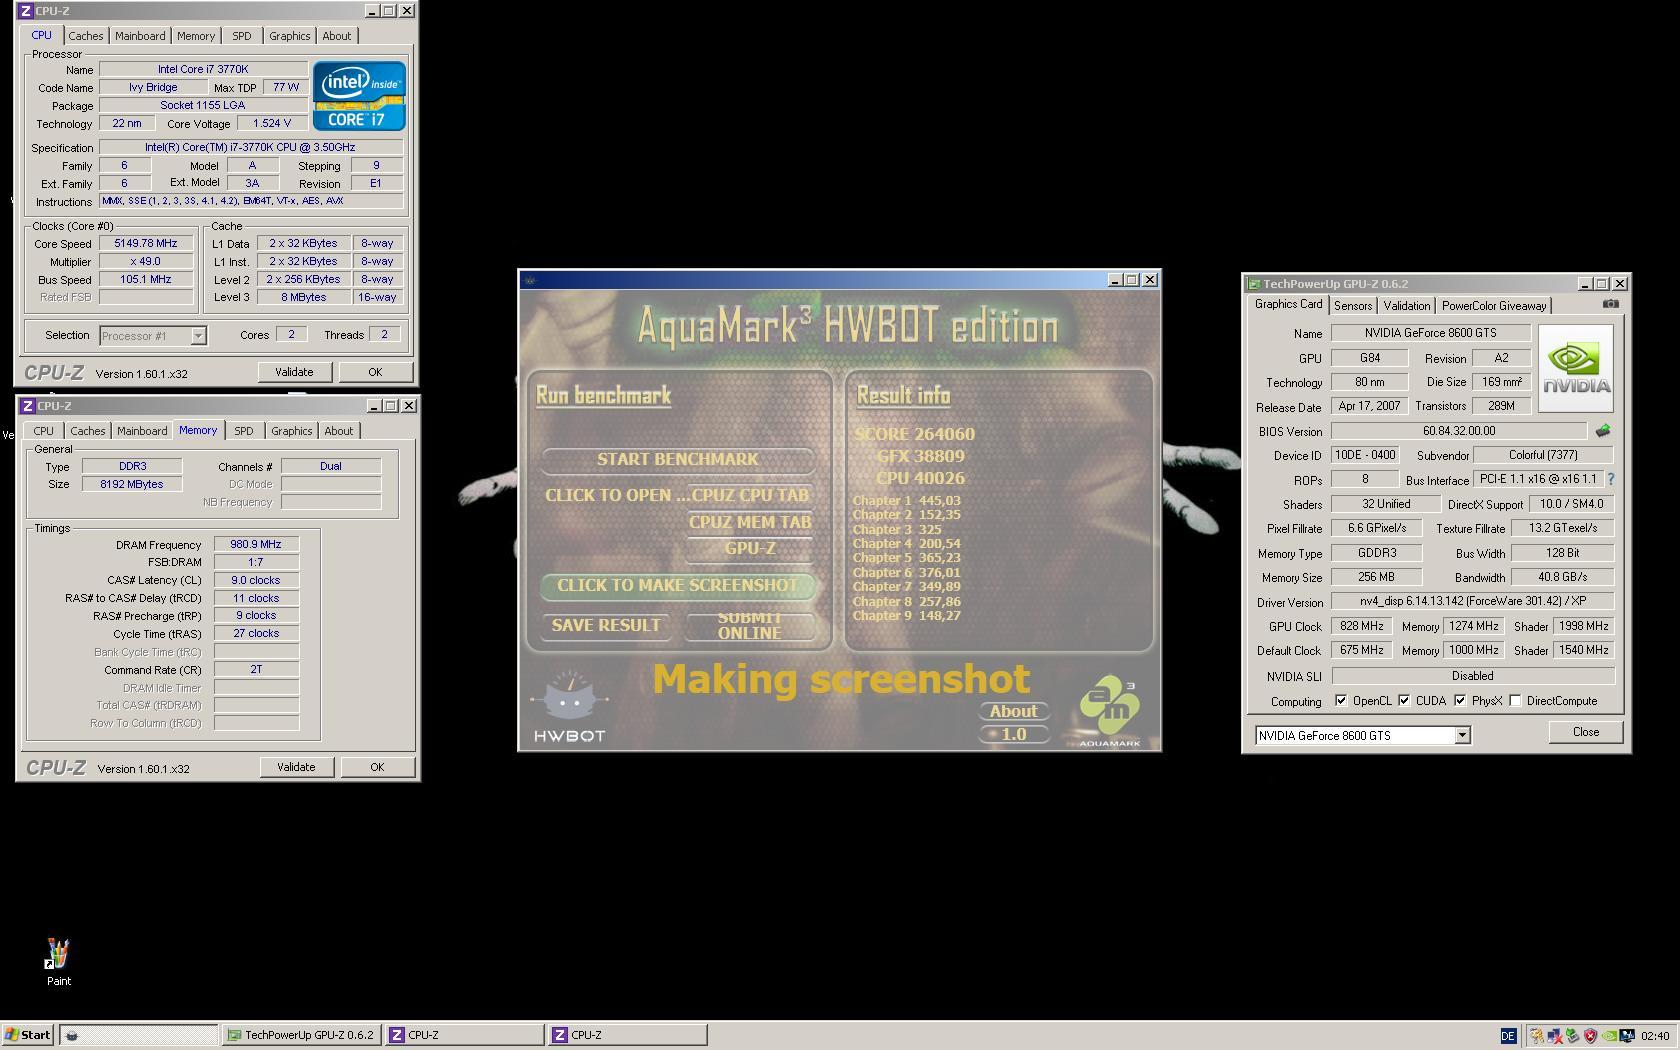Image resolution: width=1680 pixels, height=1050 pixels.
Task: Open the GPU selection dropdown in GPU-Z
Action: (1461, 735)
